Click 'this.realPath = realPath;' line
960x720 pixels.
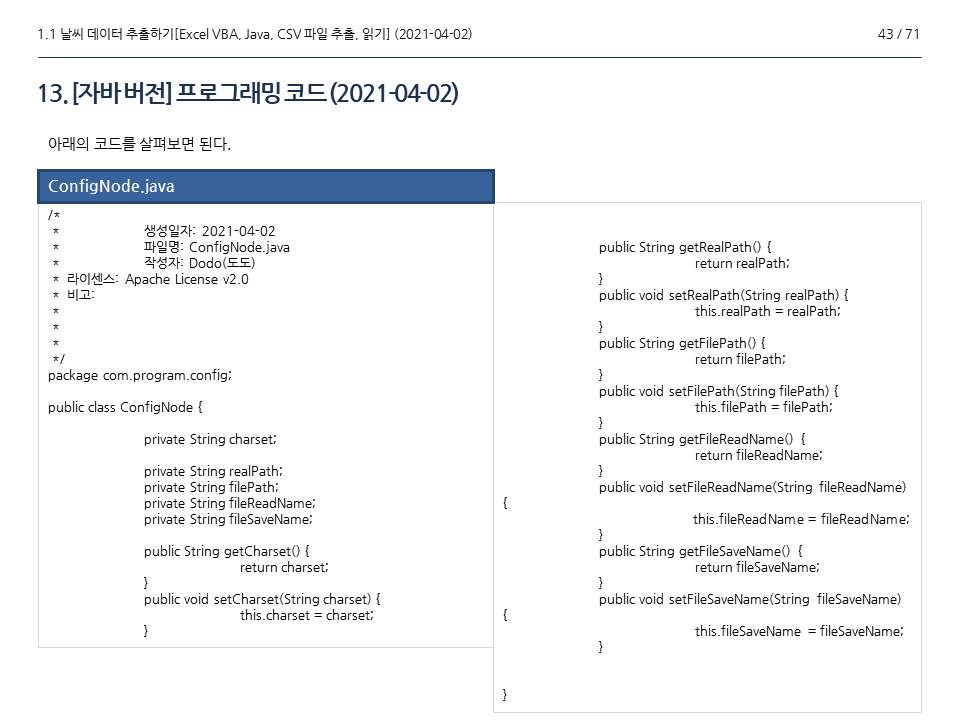(x=768, y=311)
